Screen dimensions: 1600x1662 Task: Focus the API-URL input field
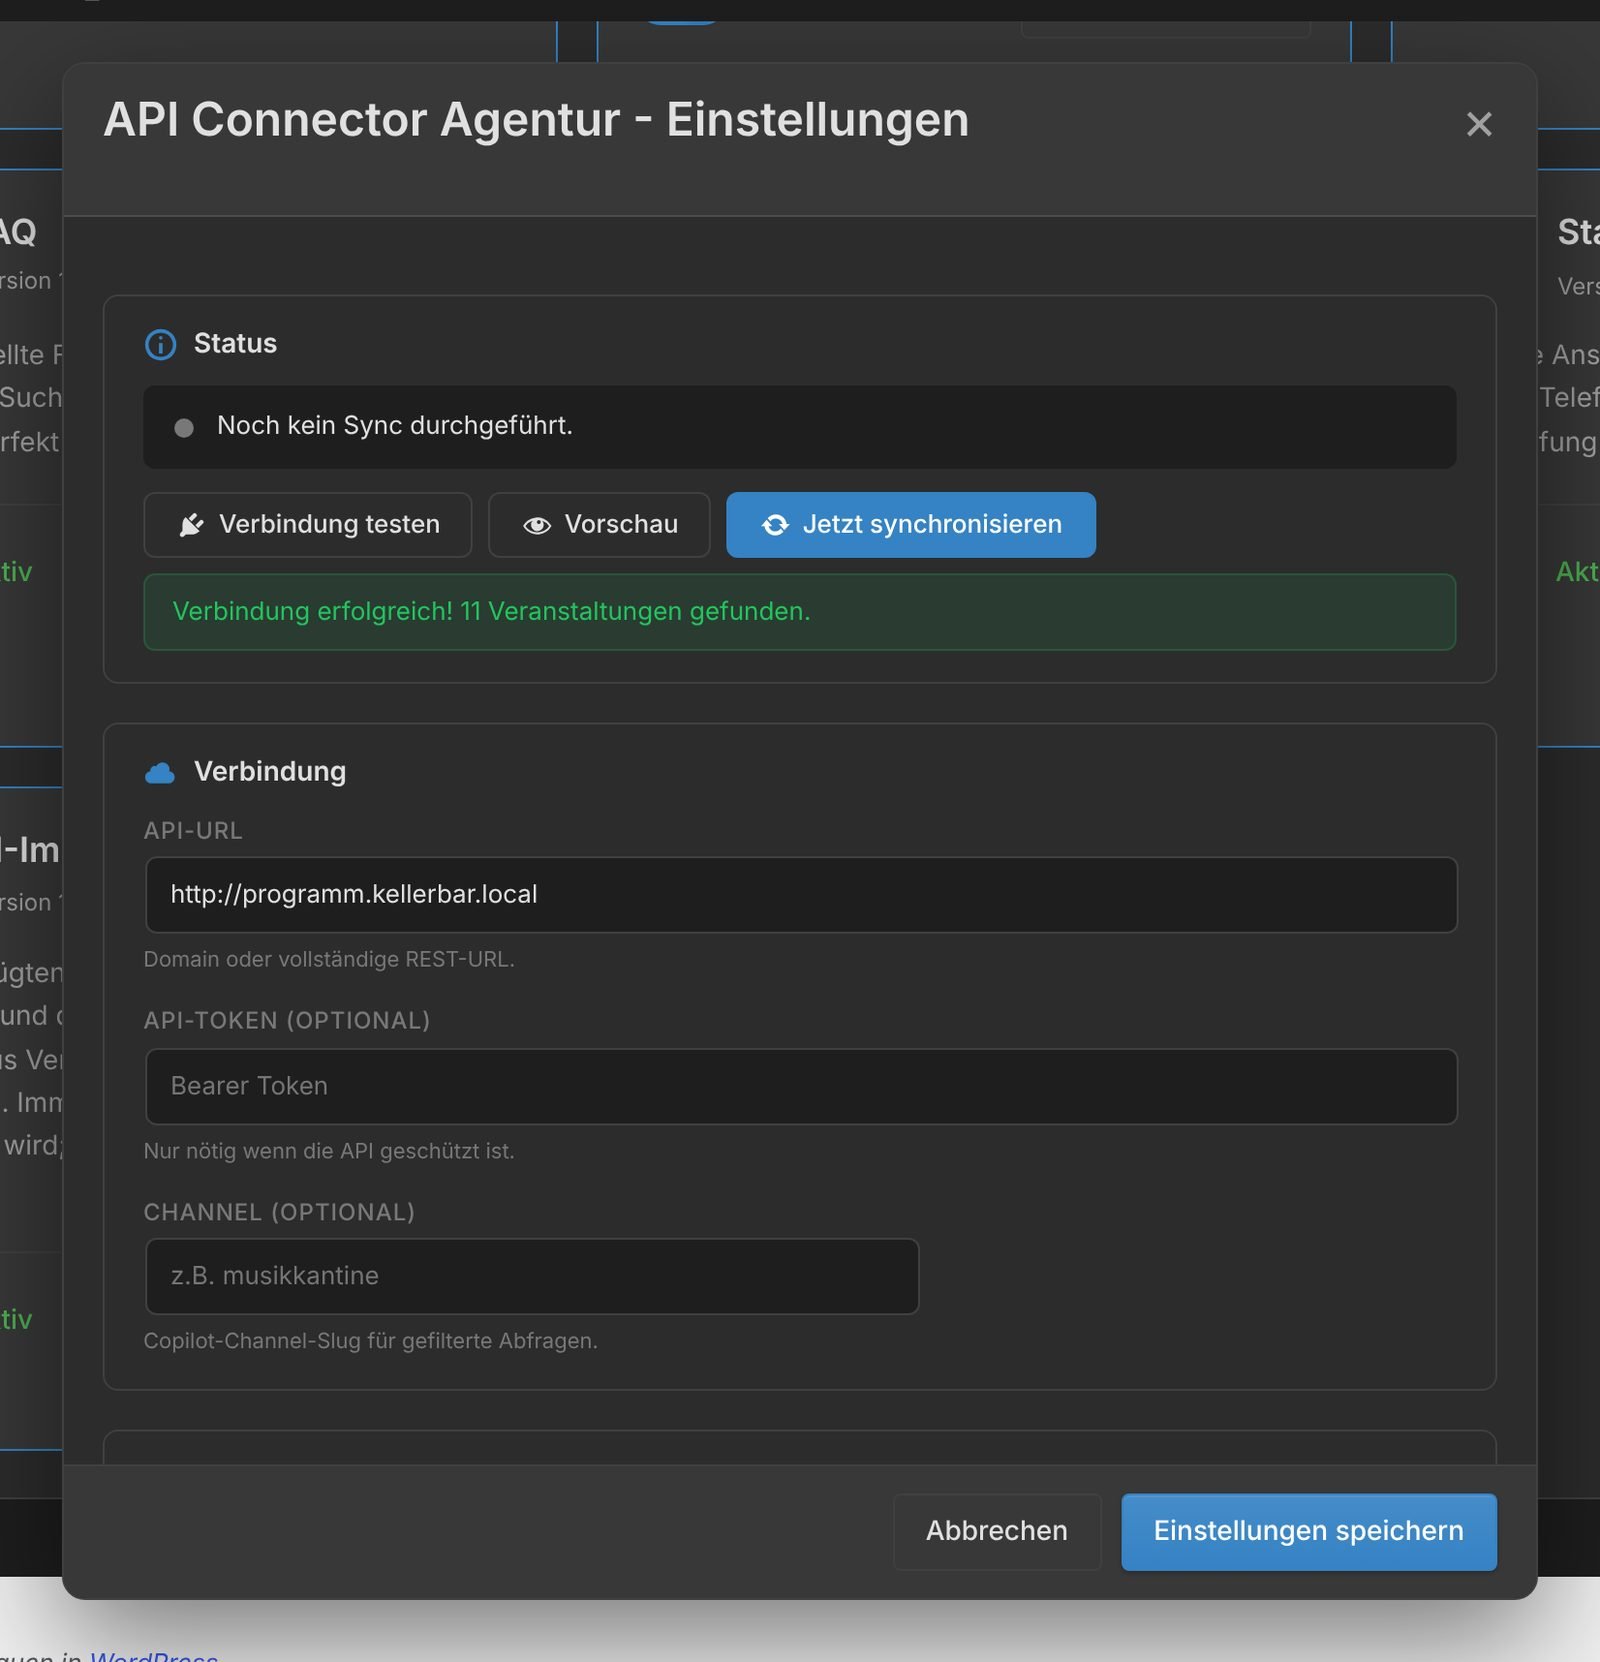tap(801, 895)
